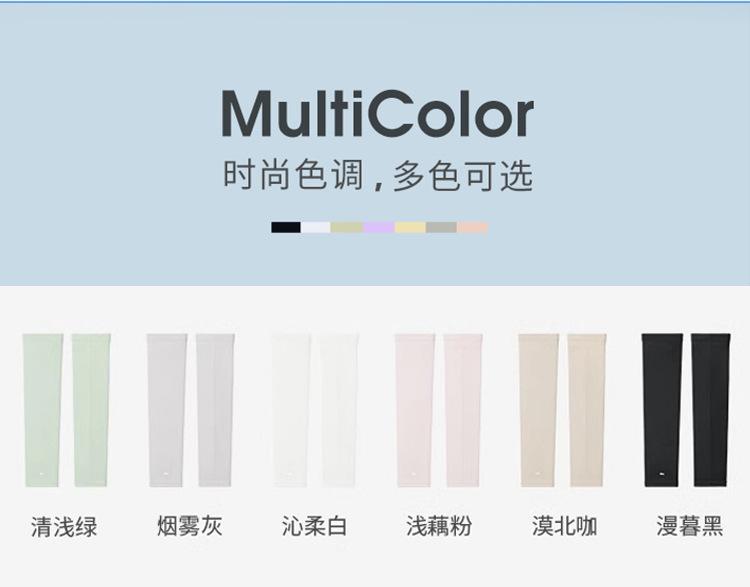750x587 pixels.
Task: Click the 漠北咖 color label
Action: point(564,526)
